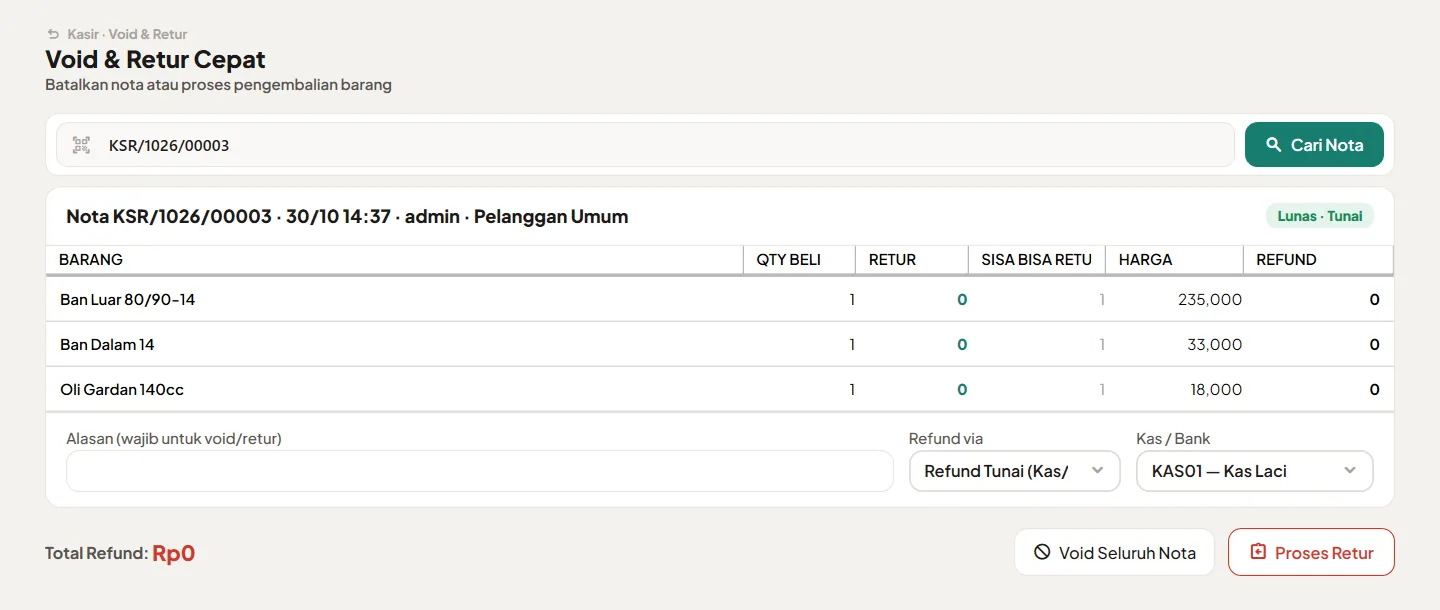Click Void Seluruh Nota button
This screenshot has height=610, width=1440.
tap(1114, 552)
